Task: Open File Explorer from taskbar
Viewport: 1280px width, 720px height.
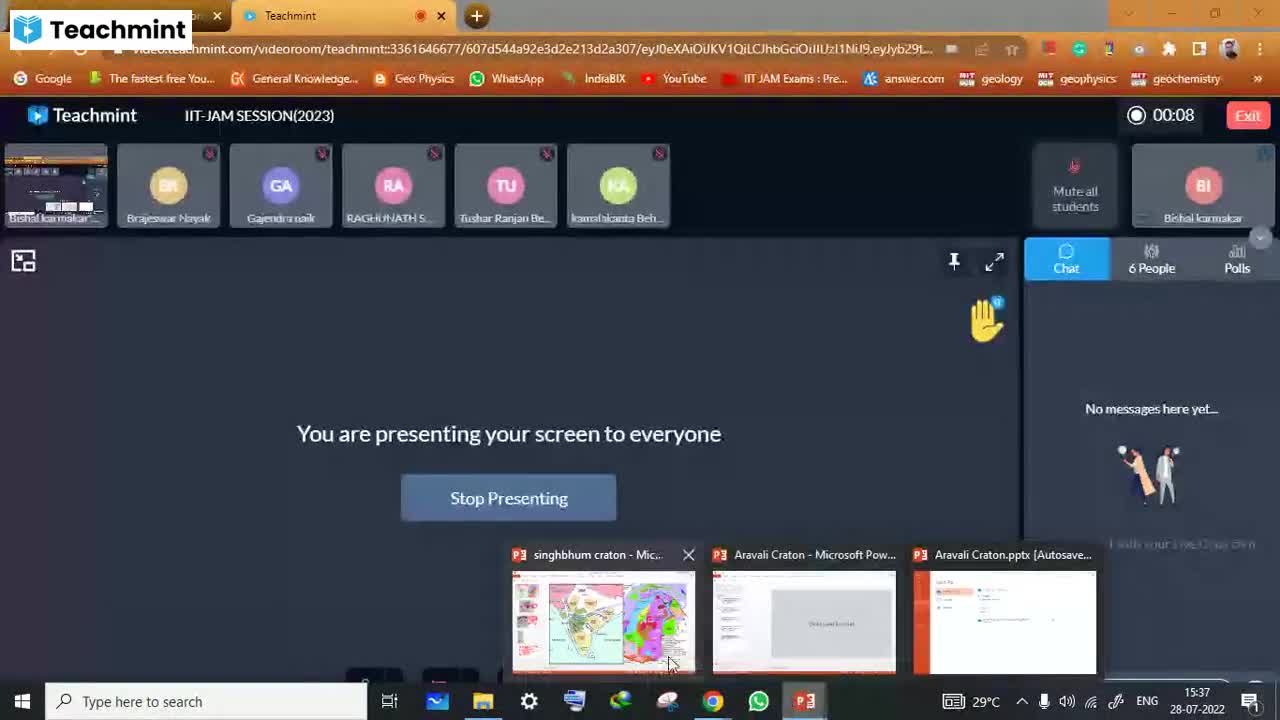Action: (x=483, y=701)
